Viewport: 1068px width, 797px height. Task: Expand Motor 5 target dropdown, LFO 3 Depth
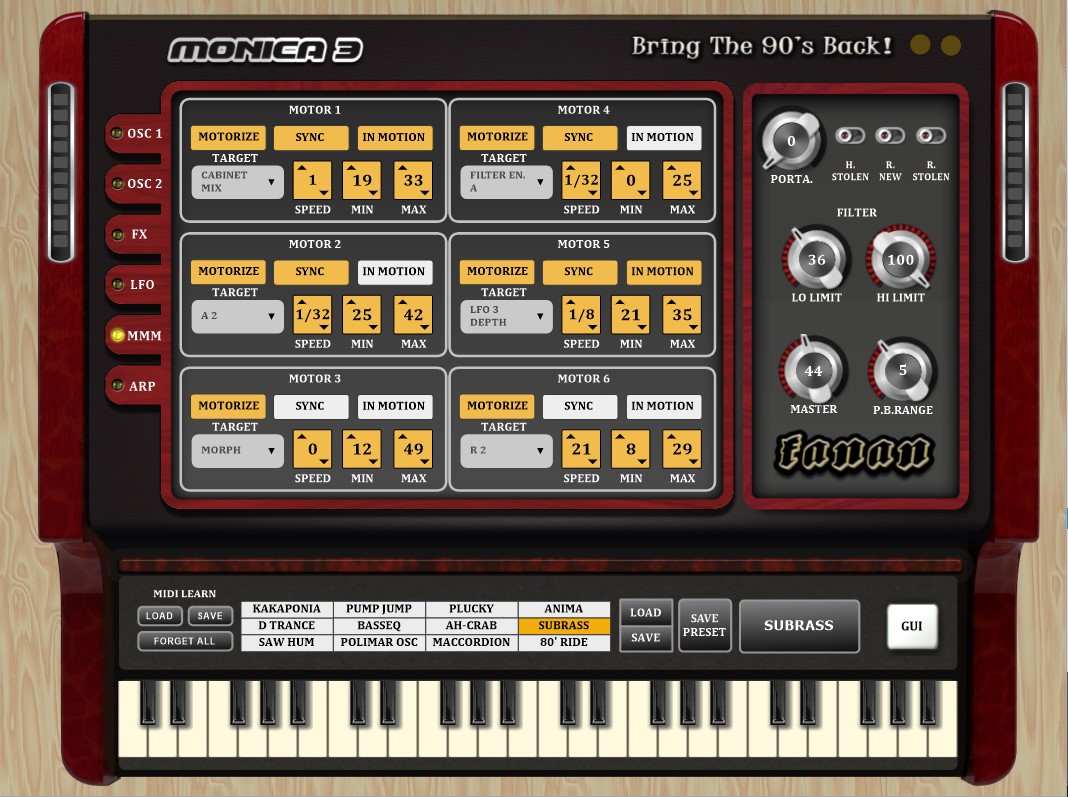(506, 316)
